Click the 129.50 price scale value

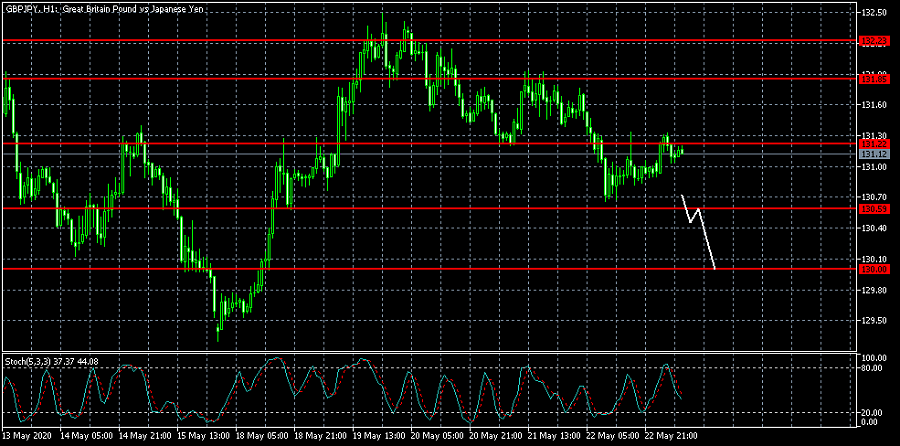pos(874,321)
